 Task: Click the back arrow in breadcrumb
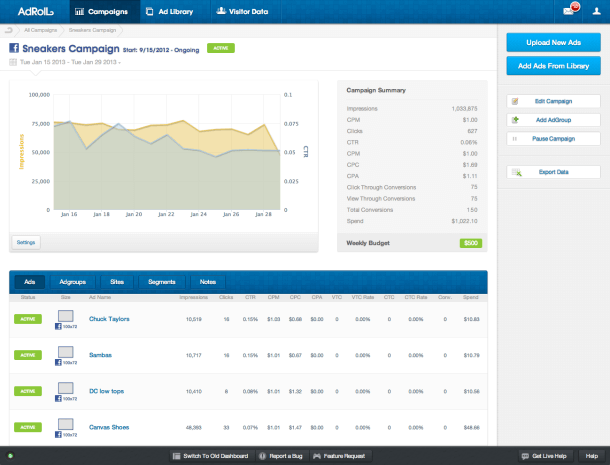tap(9, 30)
